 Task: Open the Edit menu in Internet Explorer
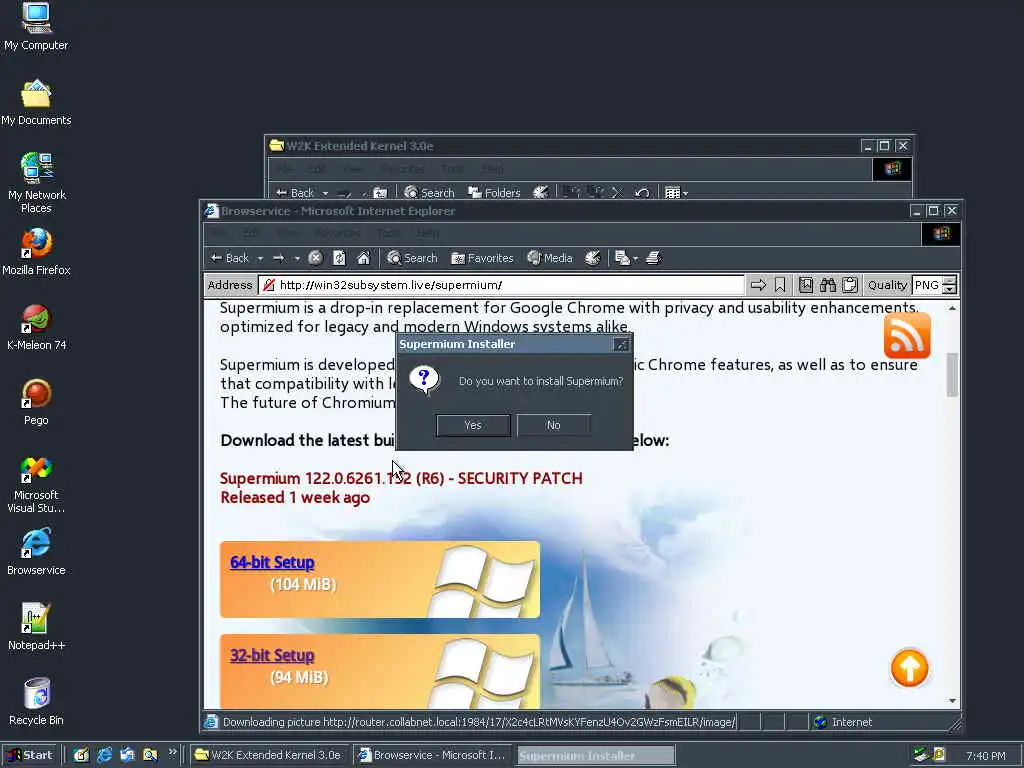tap(251, 233)
